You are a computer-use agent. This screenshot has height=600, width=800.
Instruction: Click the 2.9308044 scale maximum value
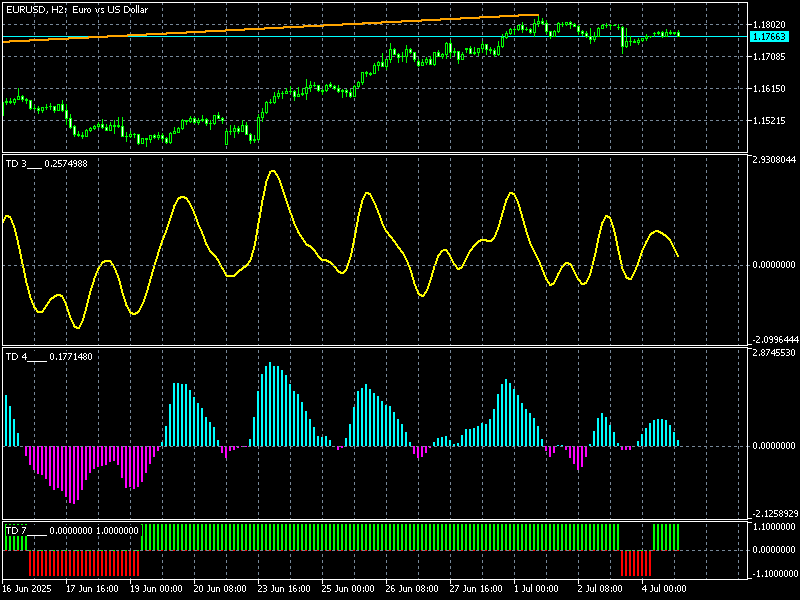[773, 160]
